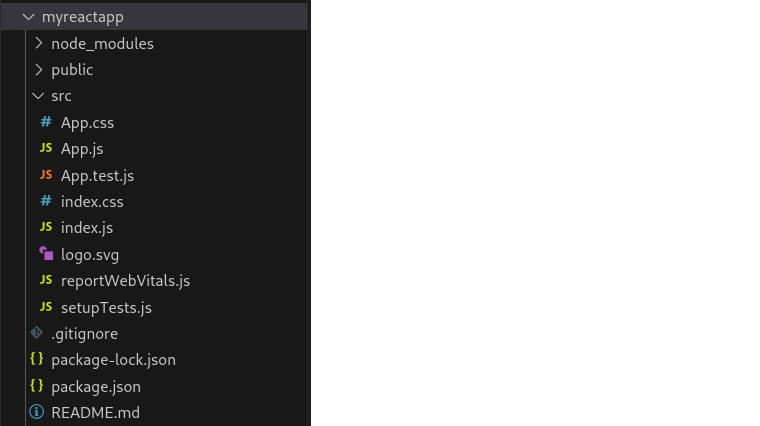Expand the public folder chevron

click(38, 69)
